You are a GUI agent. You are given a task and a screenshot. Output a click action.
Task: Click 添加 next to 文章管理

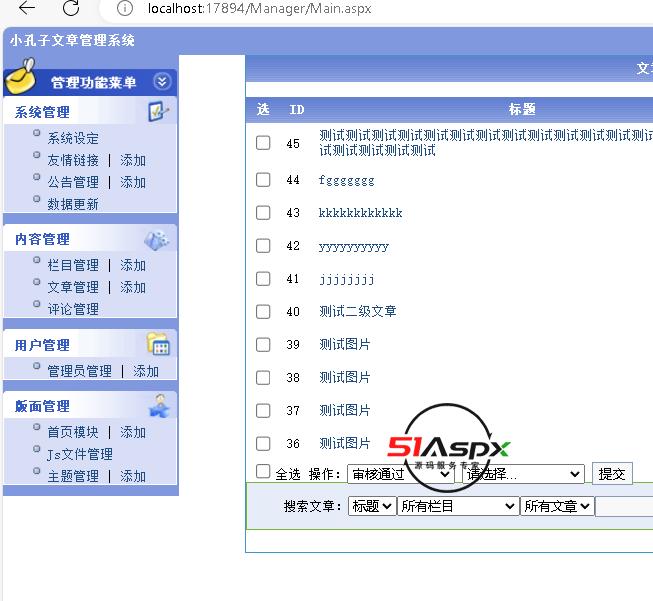[133, 287]
